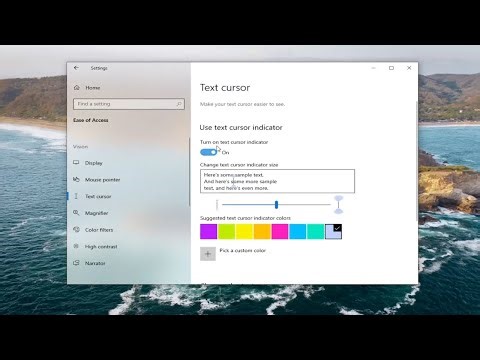
Task: Choose the yellow indicator color swatch
Action: 244,232
